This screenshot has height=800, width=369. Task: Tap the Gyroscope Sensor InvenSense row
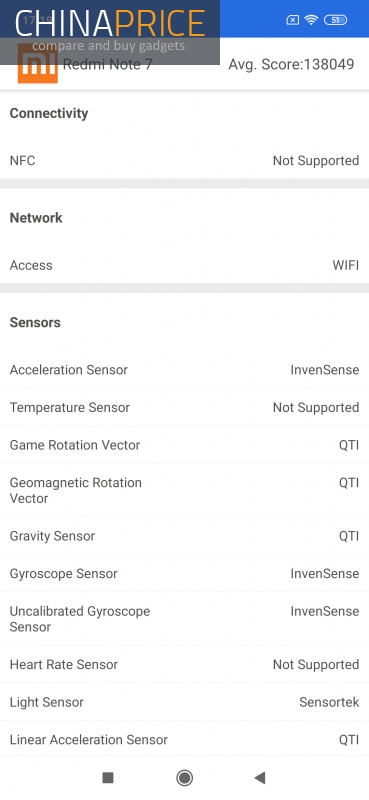[x=184, y=573]
